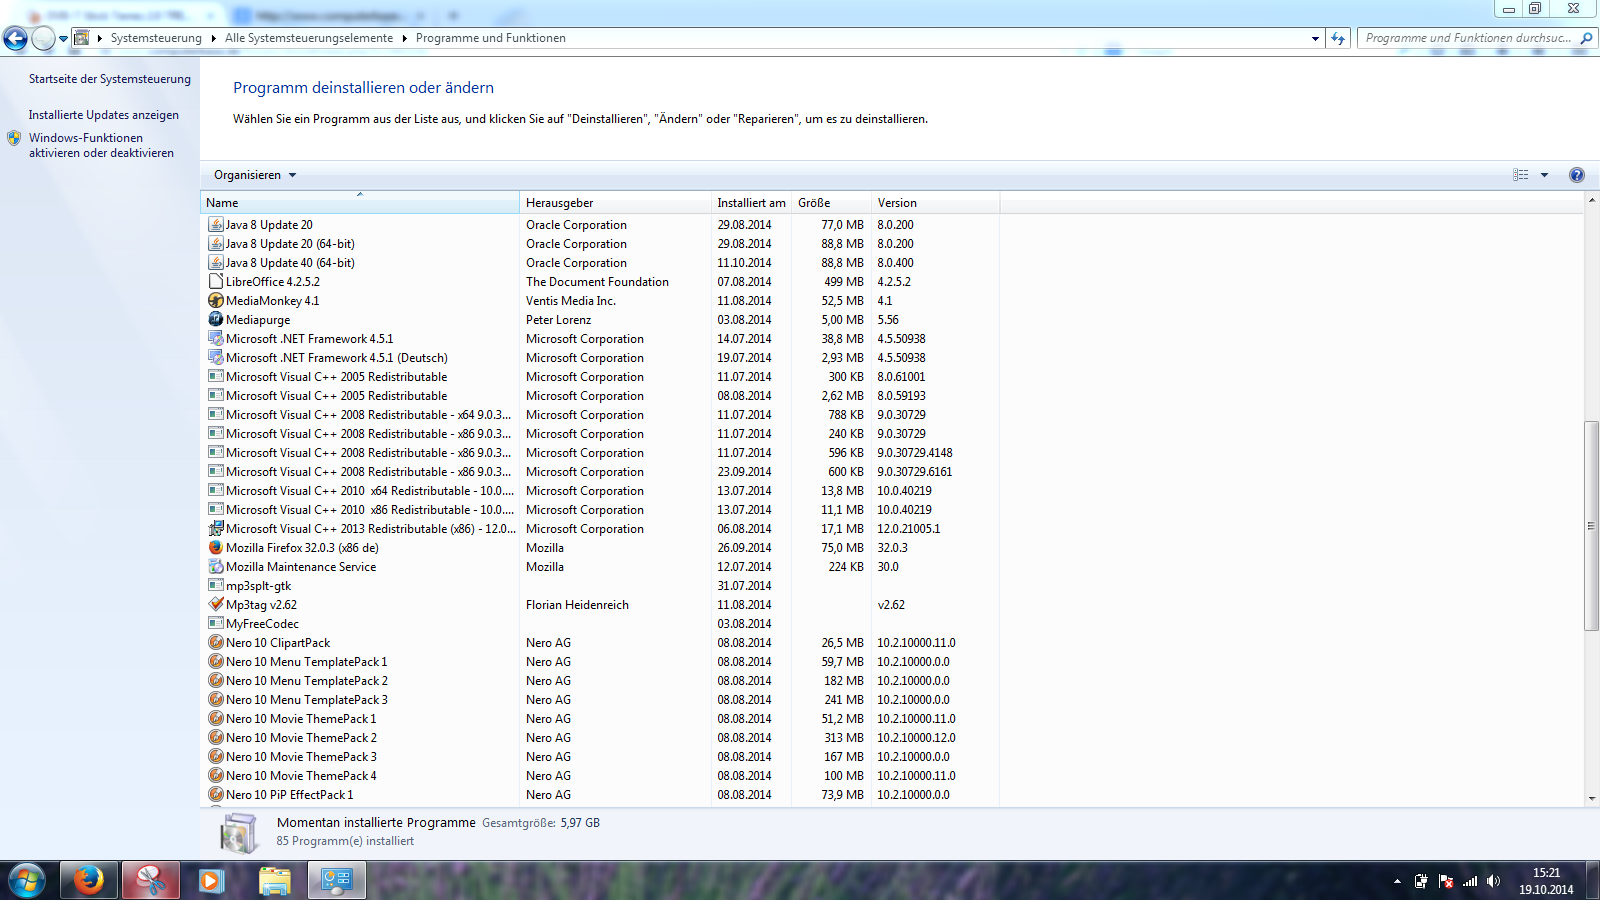Open the taskbar clock showing 15:21
This screenshot has width=1600, height=900.
click(x=1546, y=881)
